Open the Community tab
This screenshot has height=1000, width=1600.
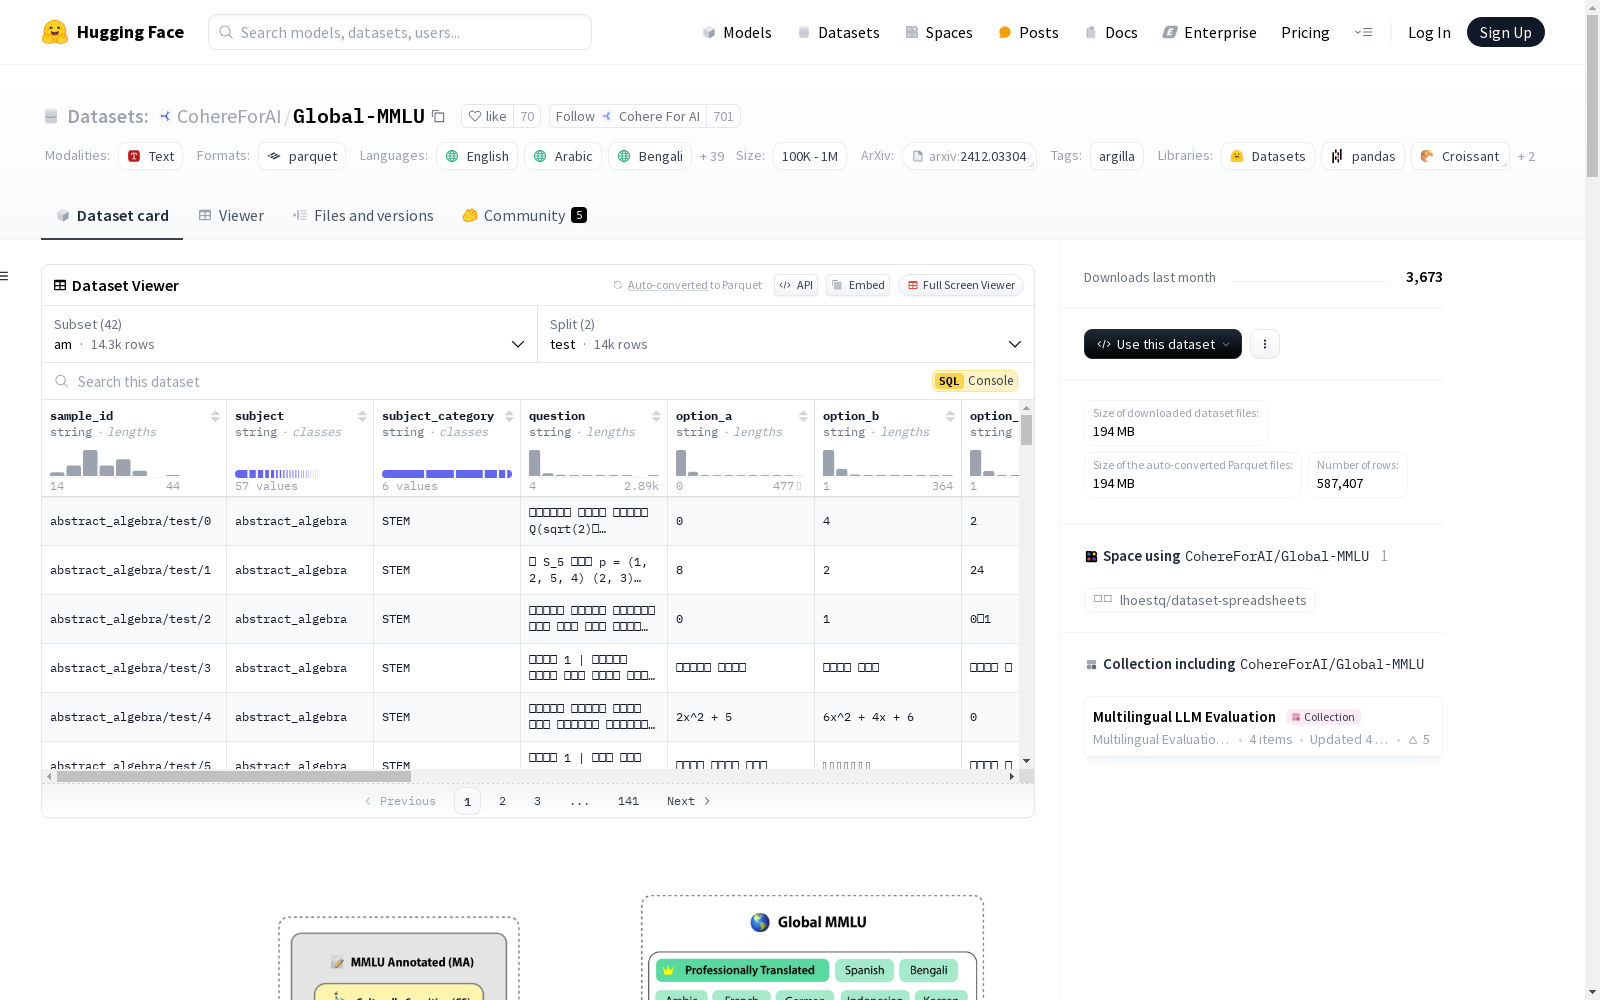click(x=525, y=216)
